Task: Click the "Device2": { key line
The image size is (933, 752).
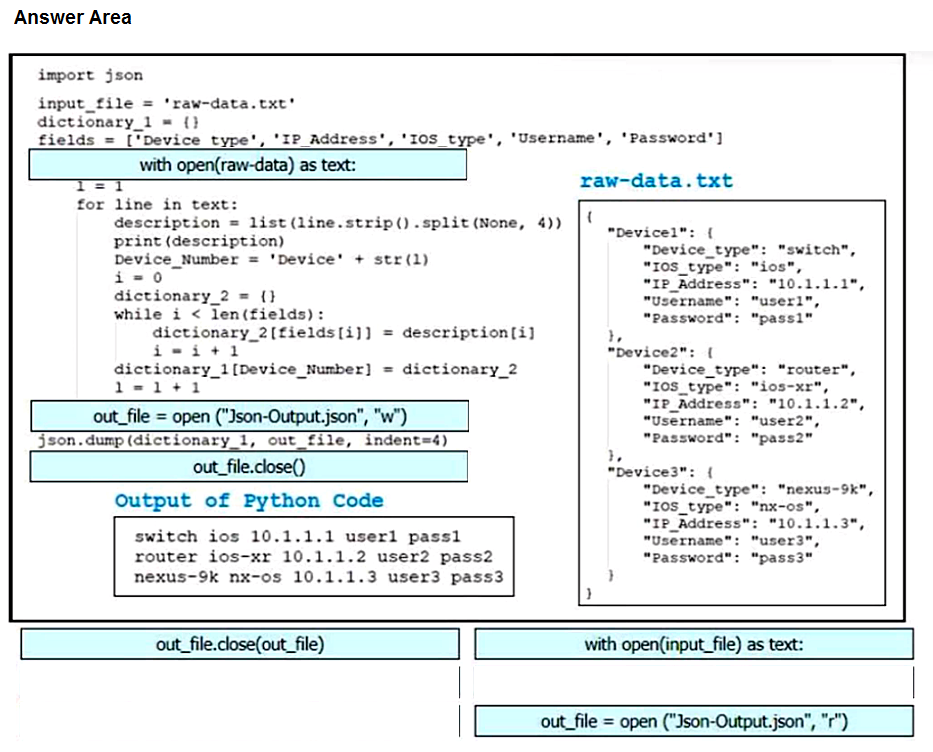Action: (x=659, y=353)
